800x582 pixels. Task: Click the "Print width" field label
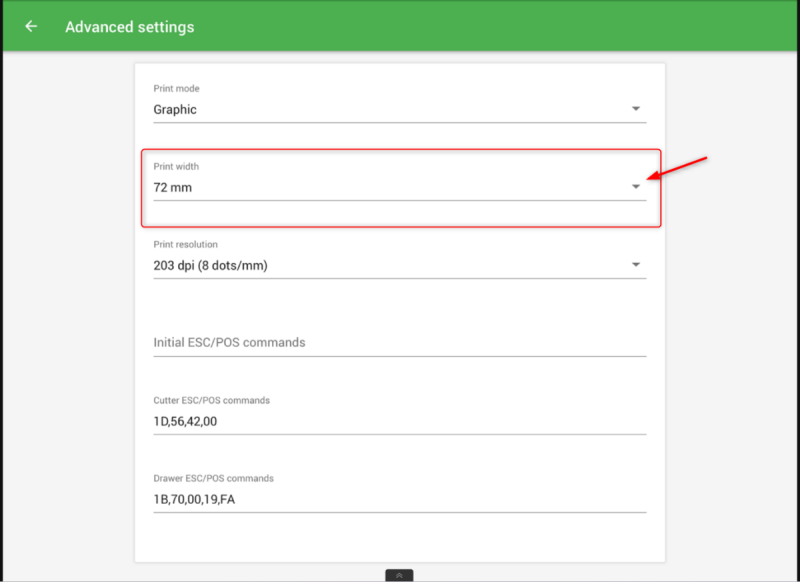[176, 166]
